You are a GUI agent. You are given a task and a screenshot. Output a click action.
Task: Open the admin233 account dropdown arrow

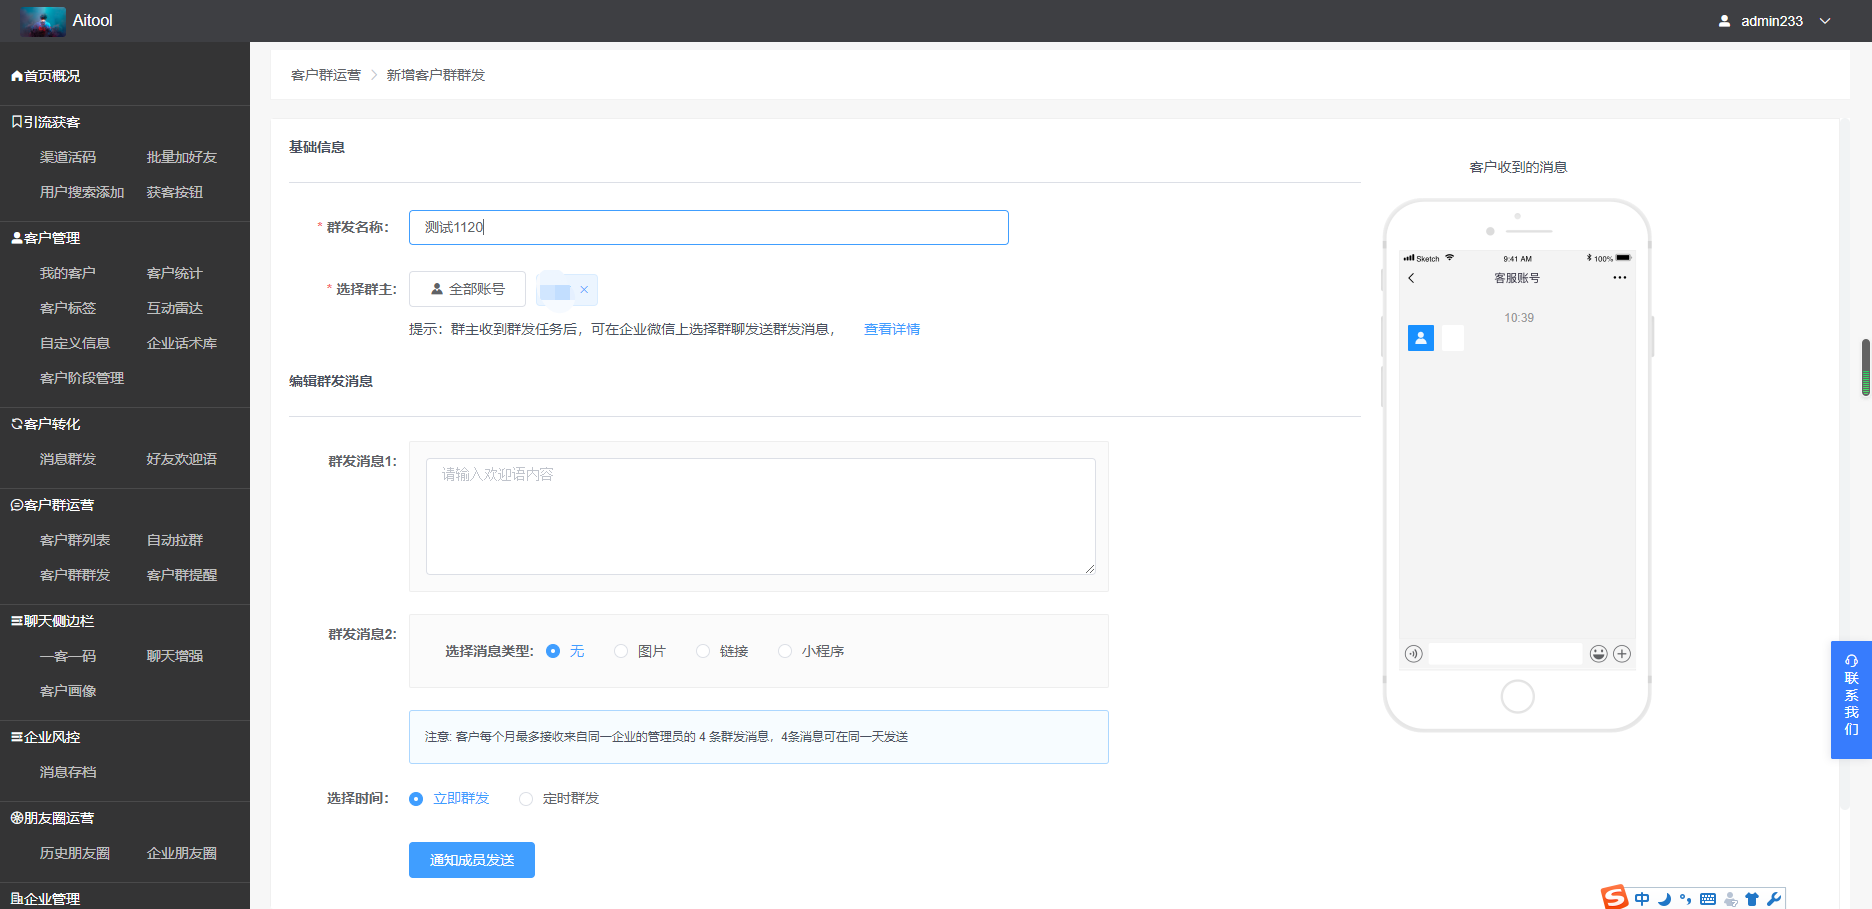[x=1825, y=21]
